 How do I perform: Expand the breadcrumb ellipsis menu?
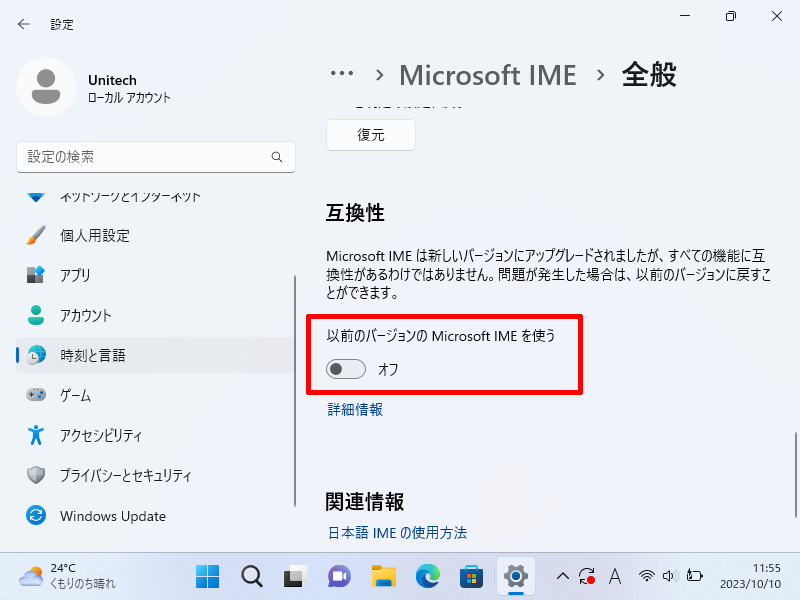(x=342, y=74)
